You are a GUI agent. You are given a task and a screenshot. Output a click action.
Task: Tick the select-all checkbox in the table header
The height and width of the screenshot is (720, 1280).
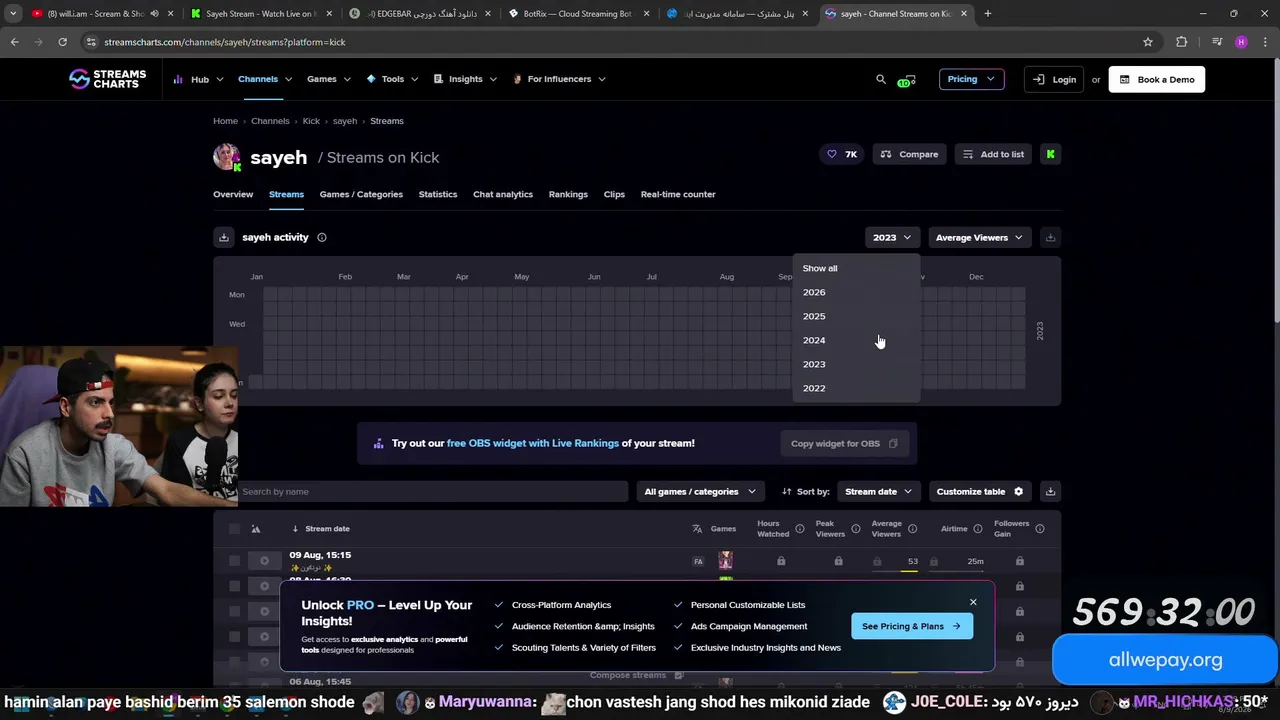[x=234, y=529]
